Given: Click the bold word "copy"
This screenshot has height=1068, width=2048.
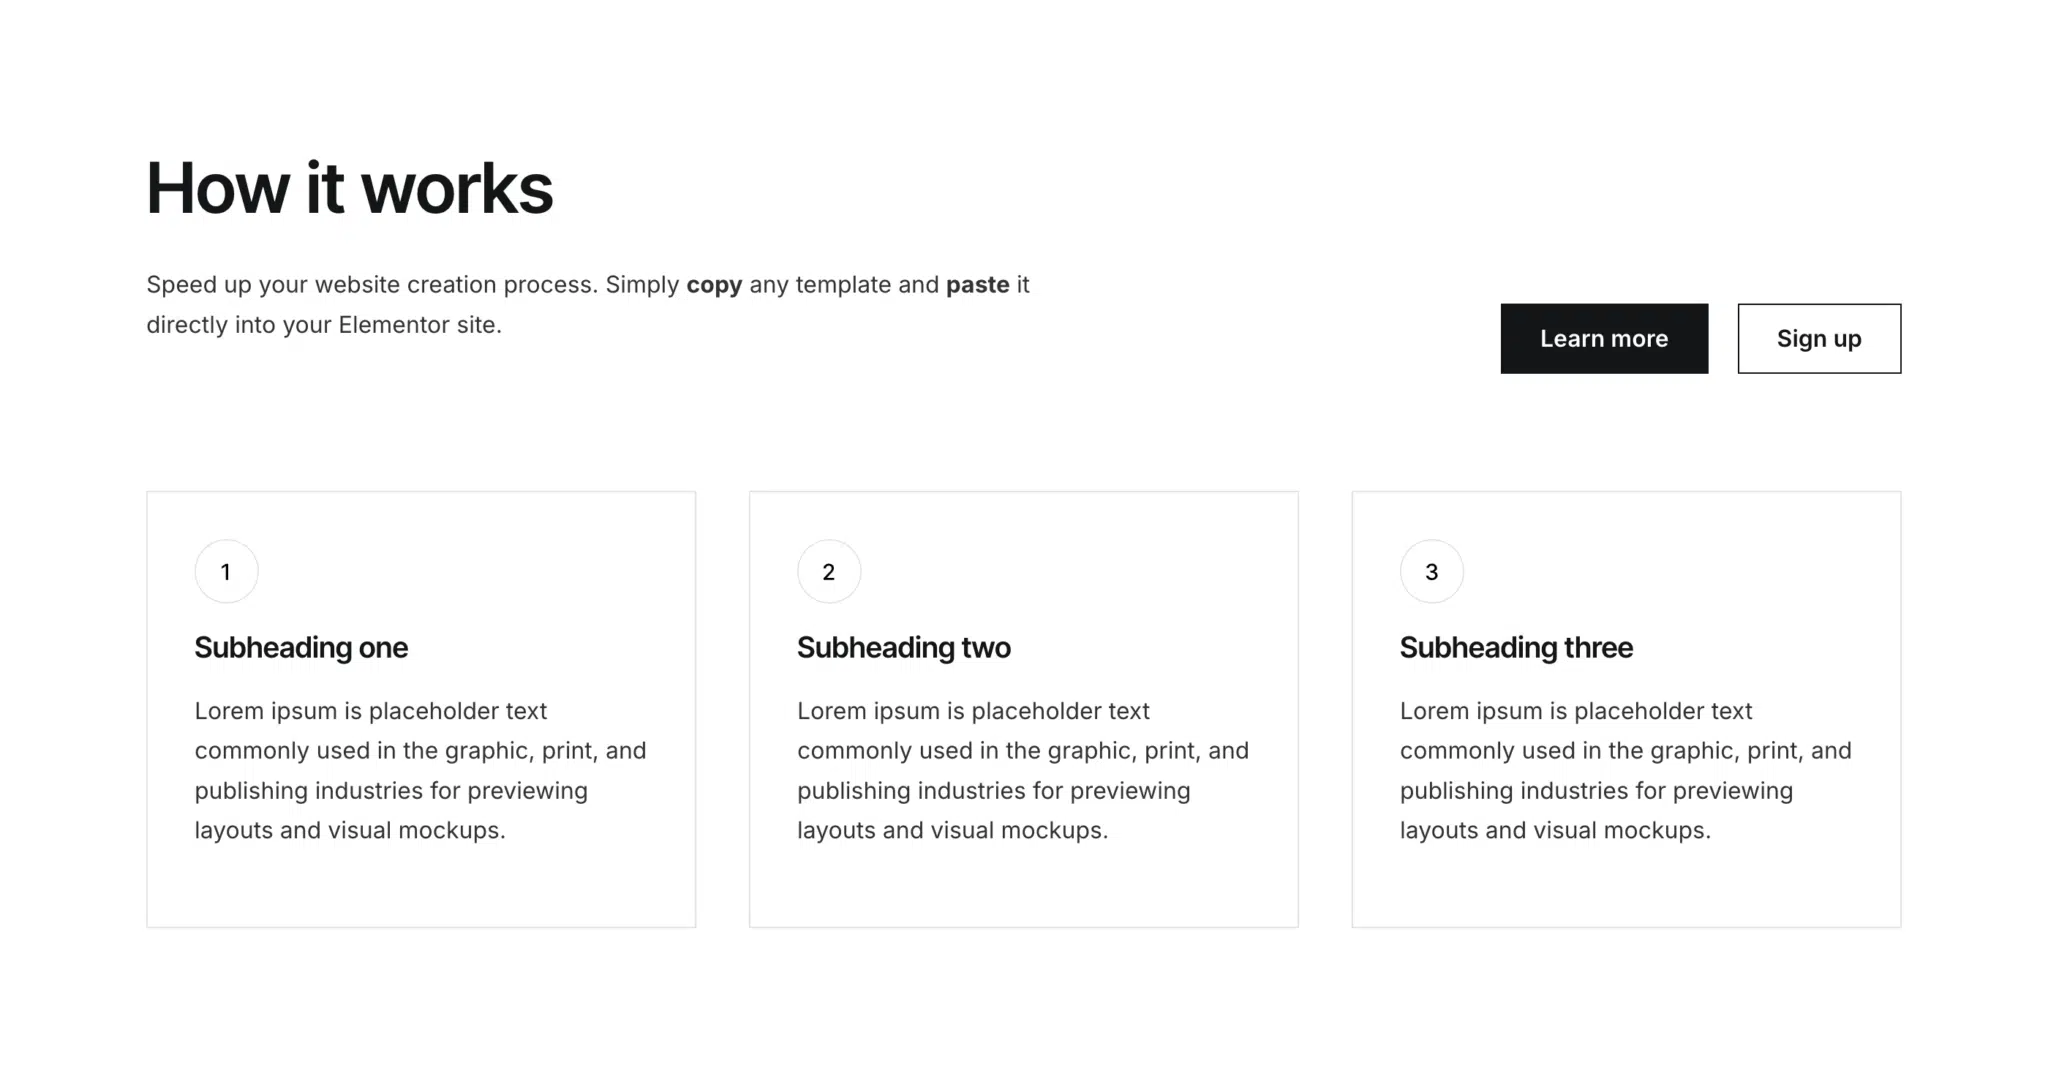Looking at the screenshot, I should [714, 285].
